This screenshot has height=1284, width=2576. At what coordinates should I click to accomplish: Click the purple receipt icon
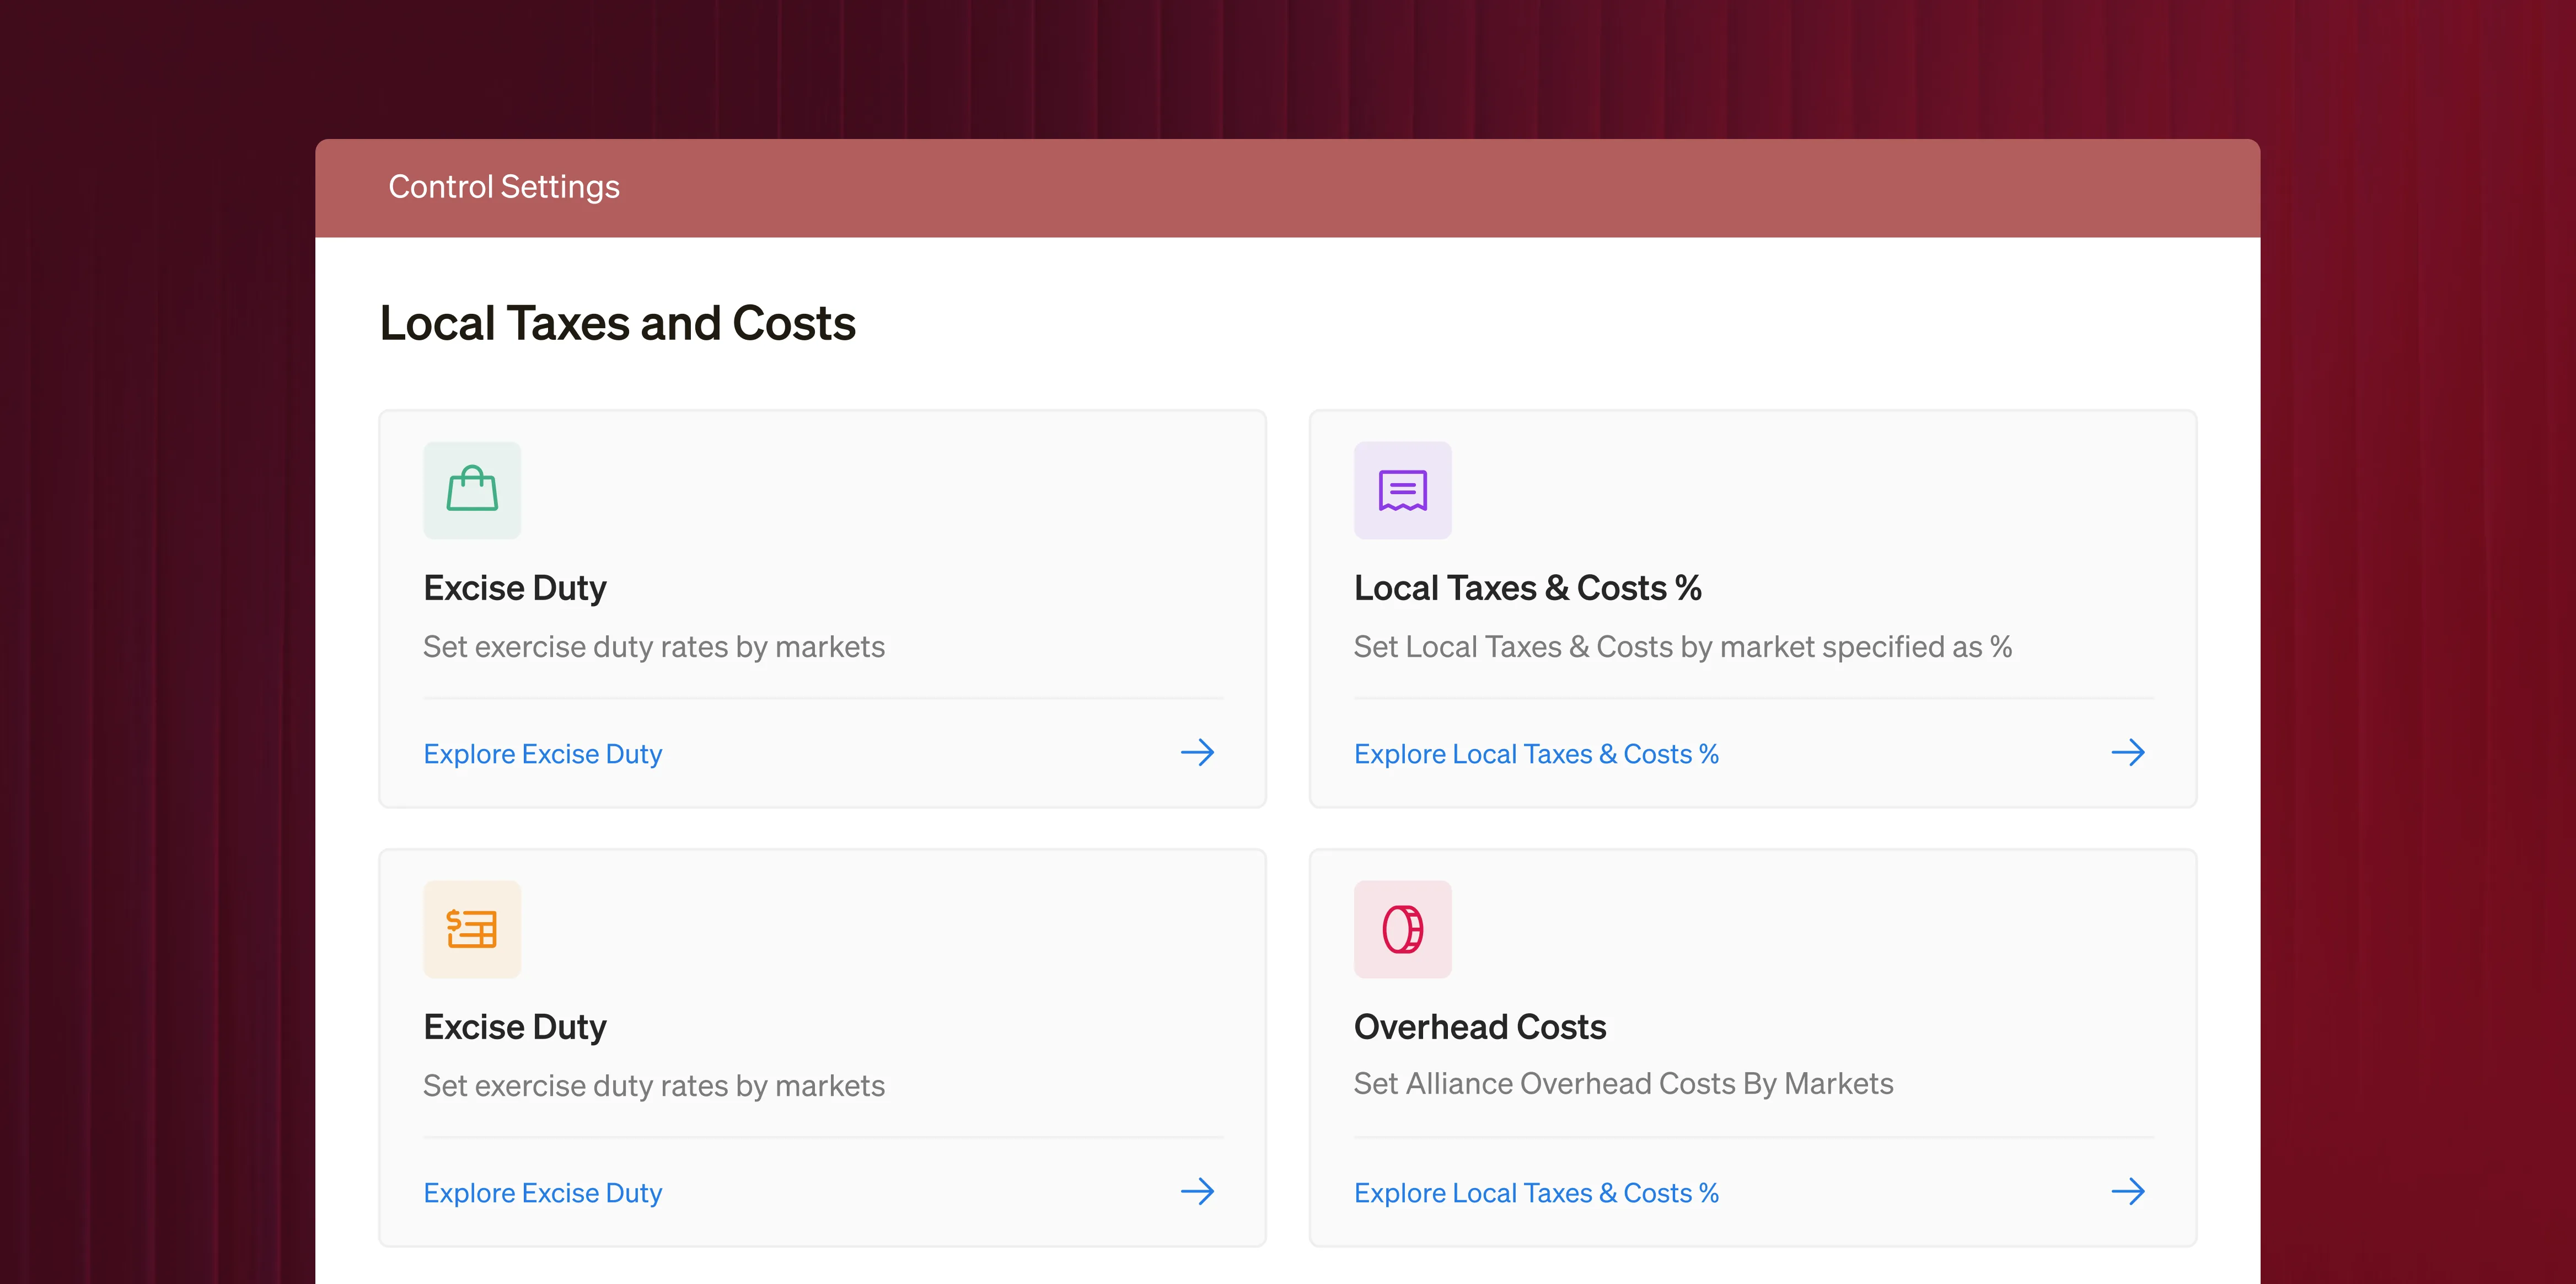pyautogui.click(x=1402, y=490)
